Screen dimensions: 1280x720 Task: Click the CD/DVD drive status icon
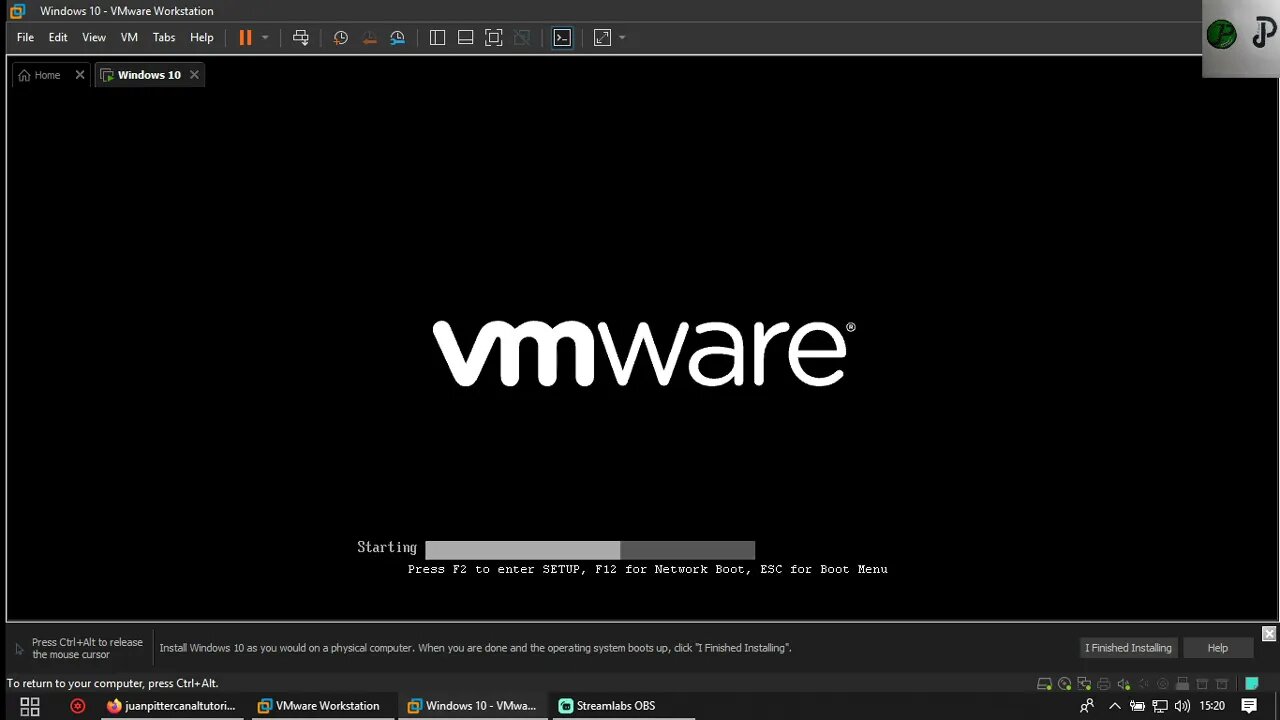tap(1064, 684)
